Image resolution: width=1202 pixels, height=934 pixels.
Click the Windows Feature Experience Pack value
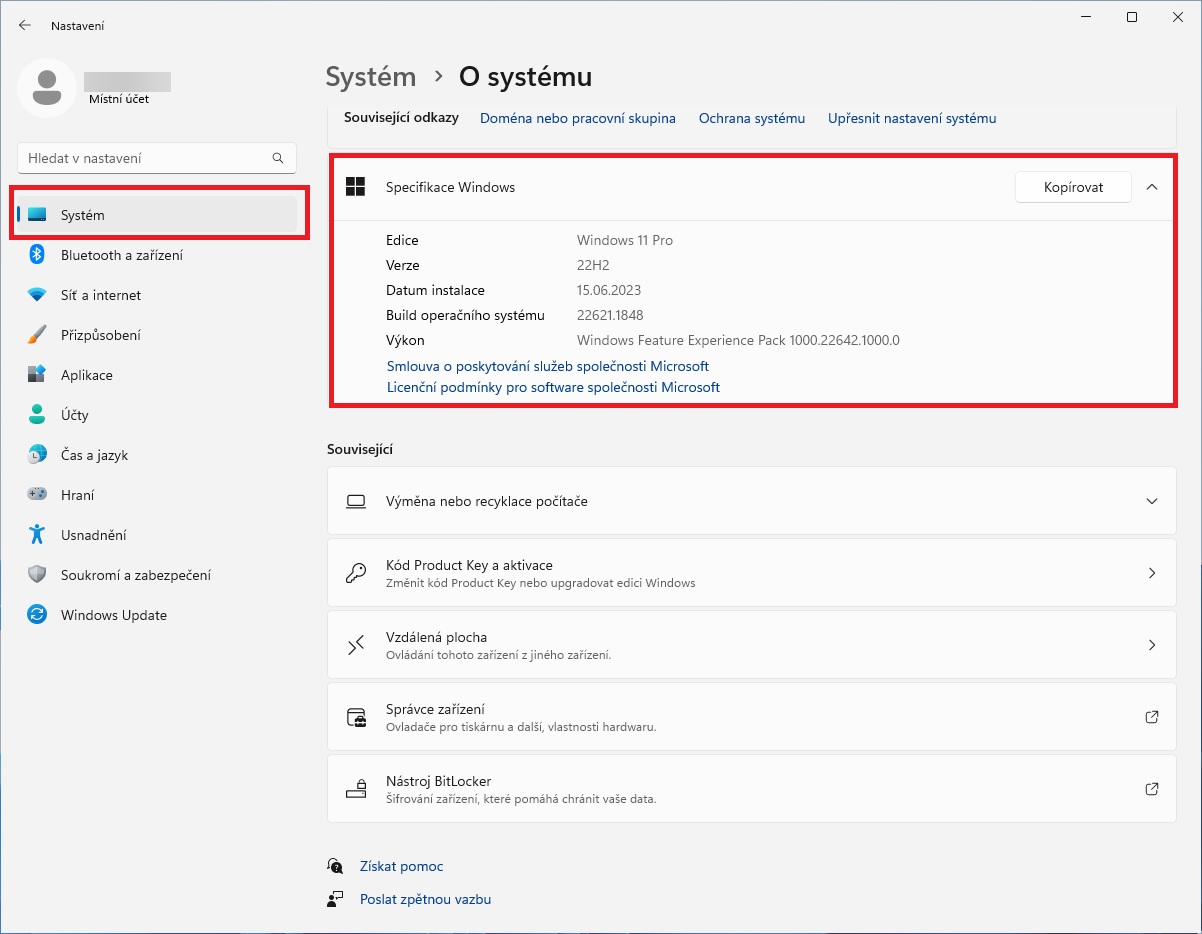point(738,340)
